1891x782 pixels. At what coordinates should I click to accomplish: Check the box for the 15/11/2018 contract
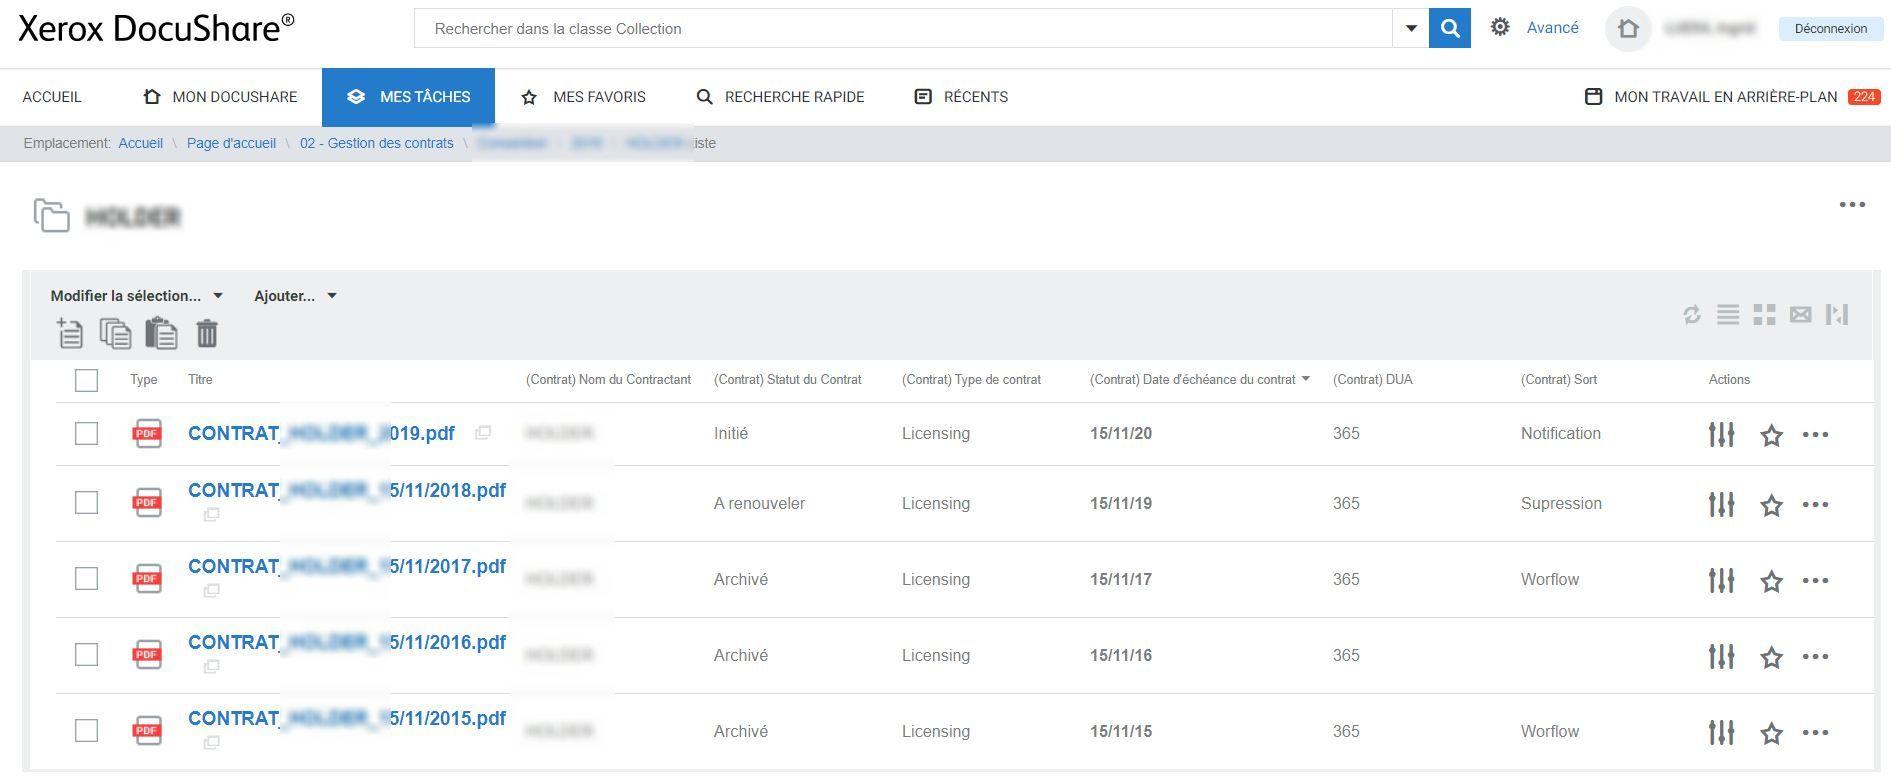(87, 502)
